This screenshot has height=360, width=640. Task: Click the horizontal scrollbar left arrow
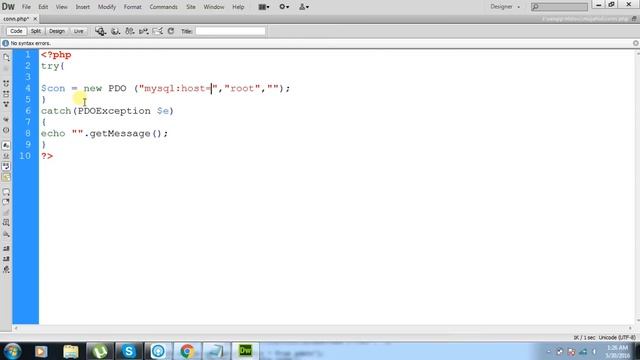click(x=16, y=328)
